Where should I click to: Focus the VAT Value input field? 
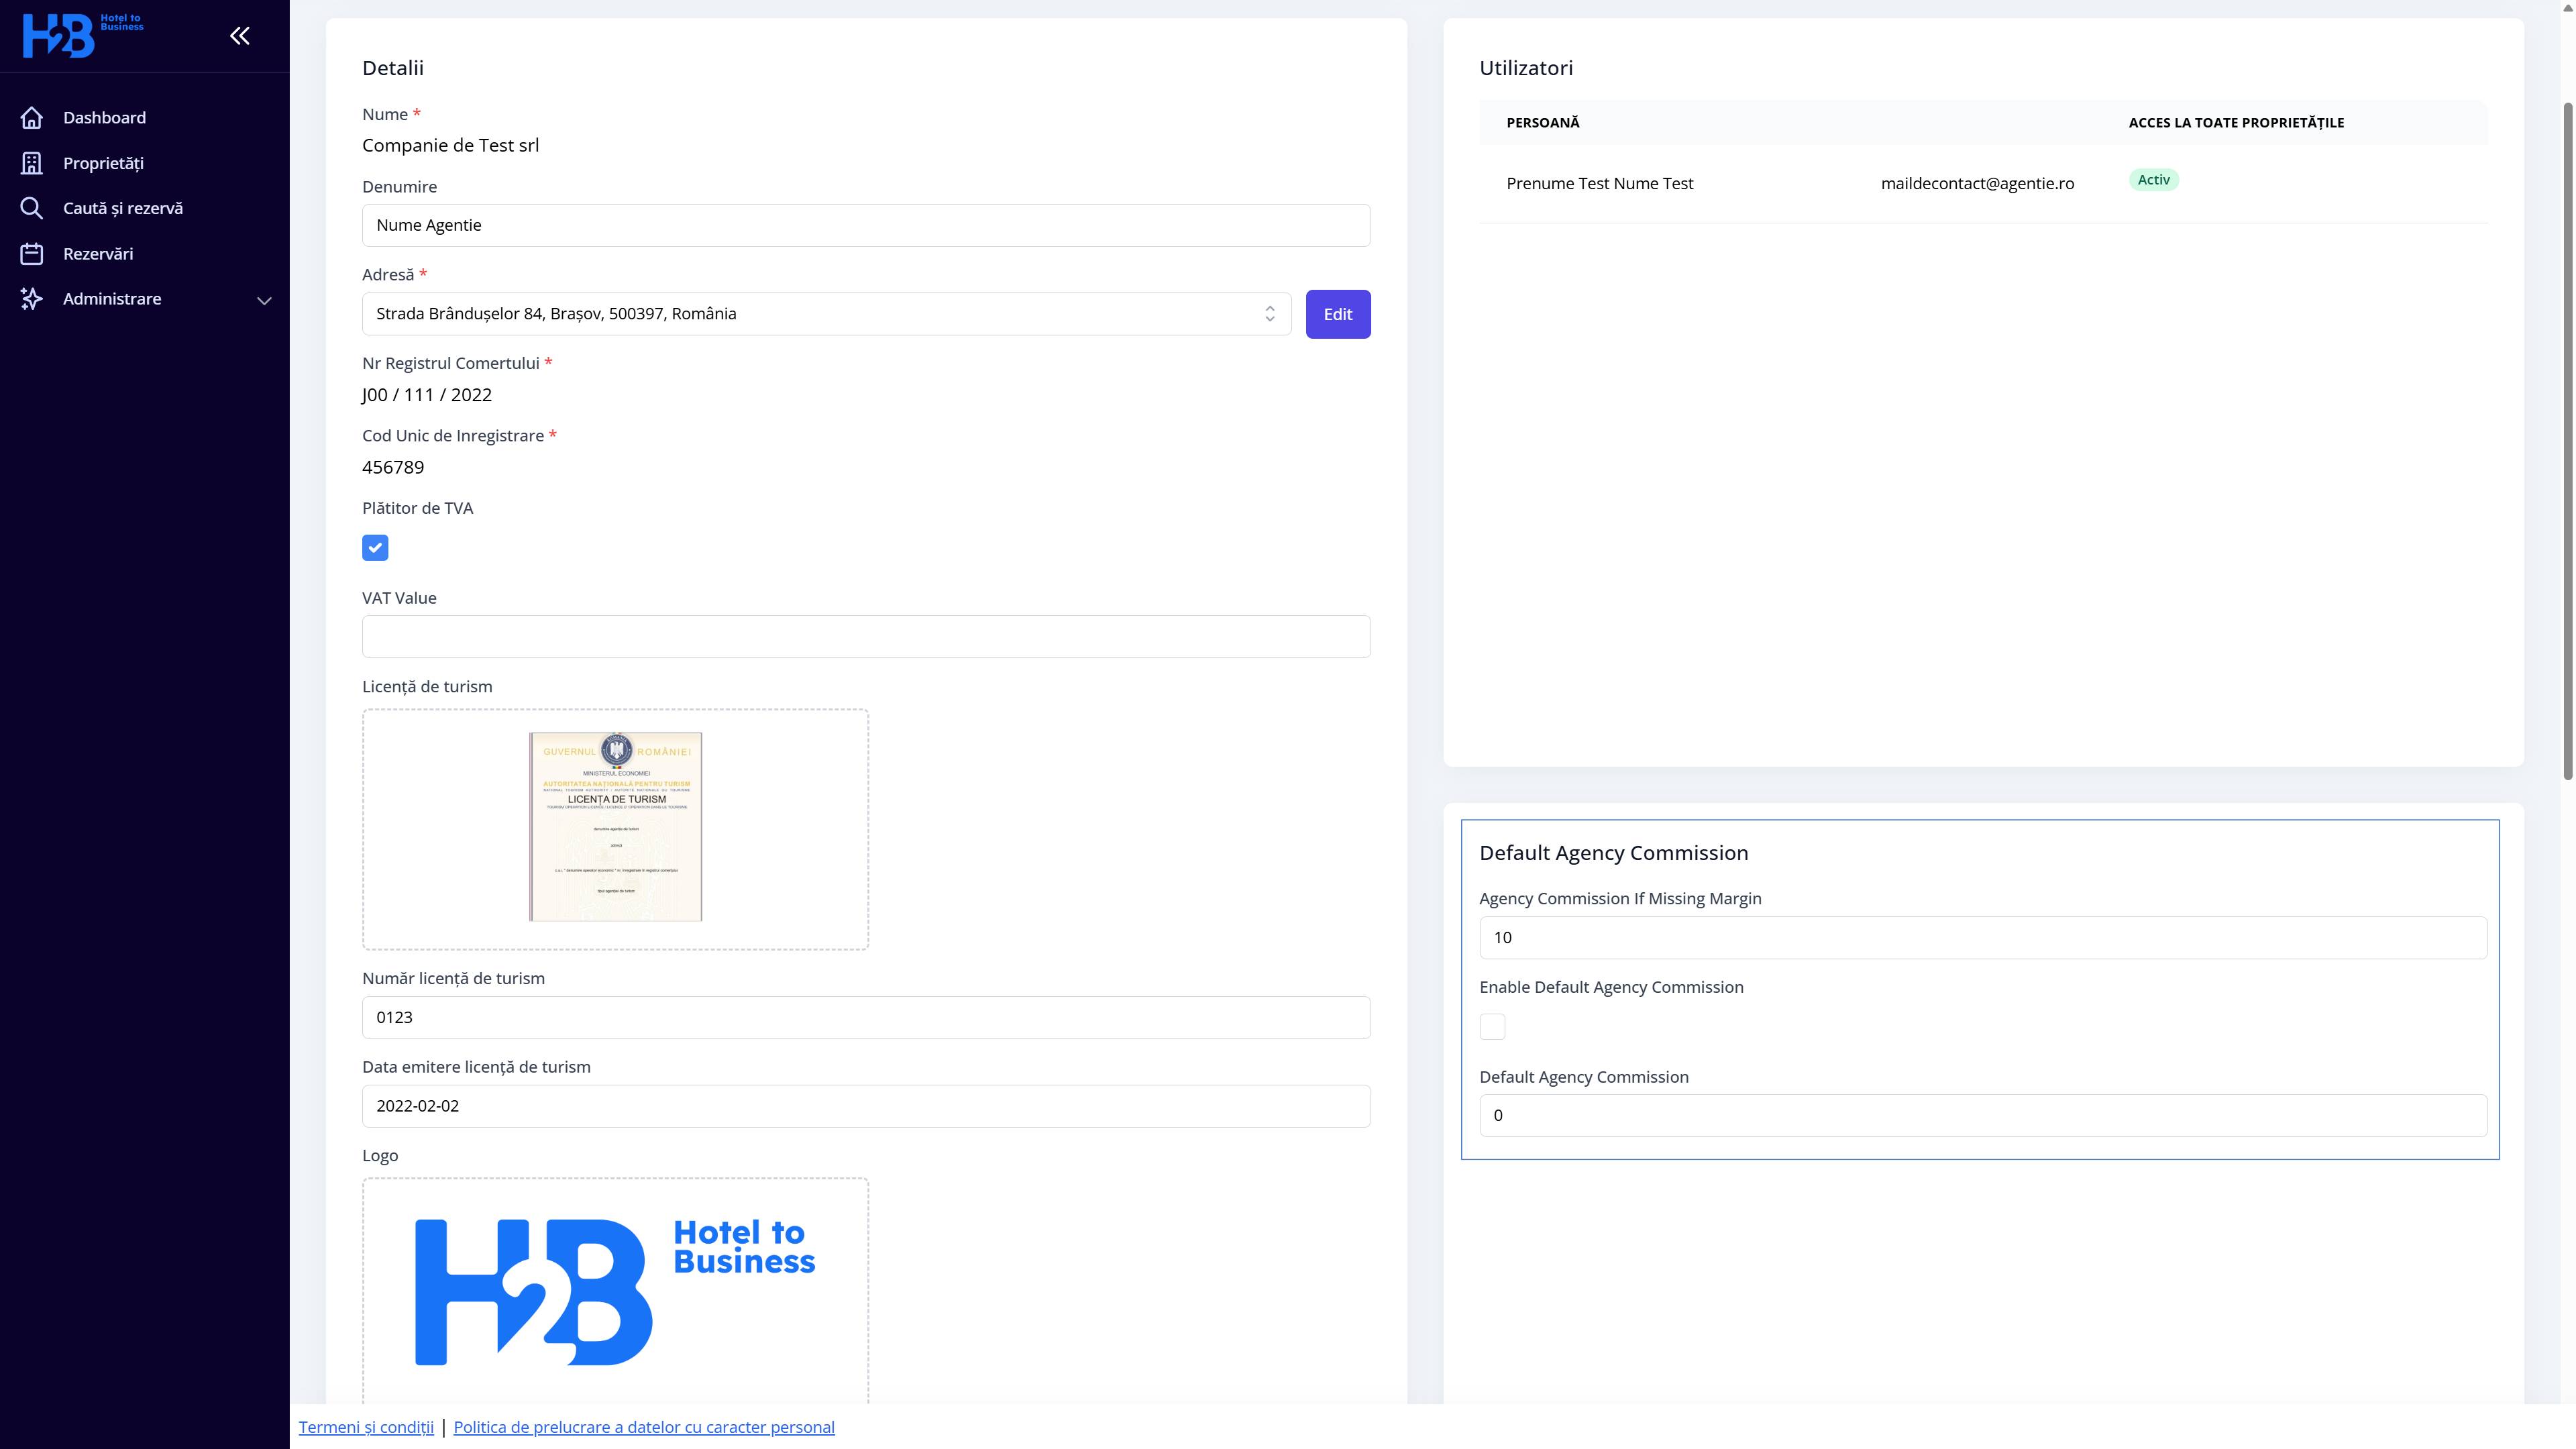865,637
